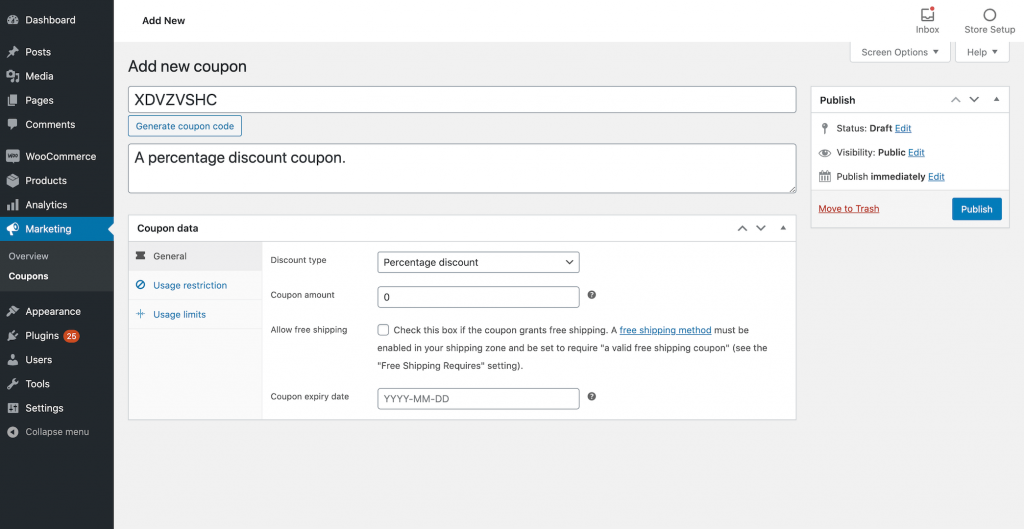The width and height of the screenshot is (1024, 529).
Task: Click the help icon beside Coupon amount
Action: [592, 295]
